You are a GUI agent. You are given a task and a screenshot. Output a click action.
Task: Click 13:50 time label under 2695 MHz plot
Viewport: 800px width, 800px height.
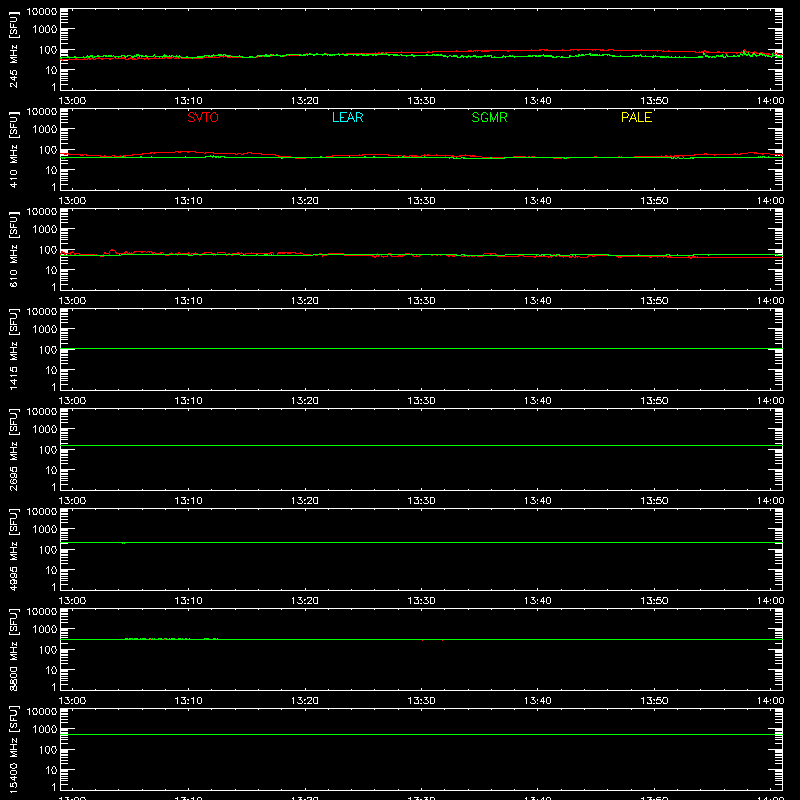(654, 501)
